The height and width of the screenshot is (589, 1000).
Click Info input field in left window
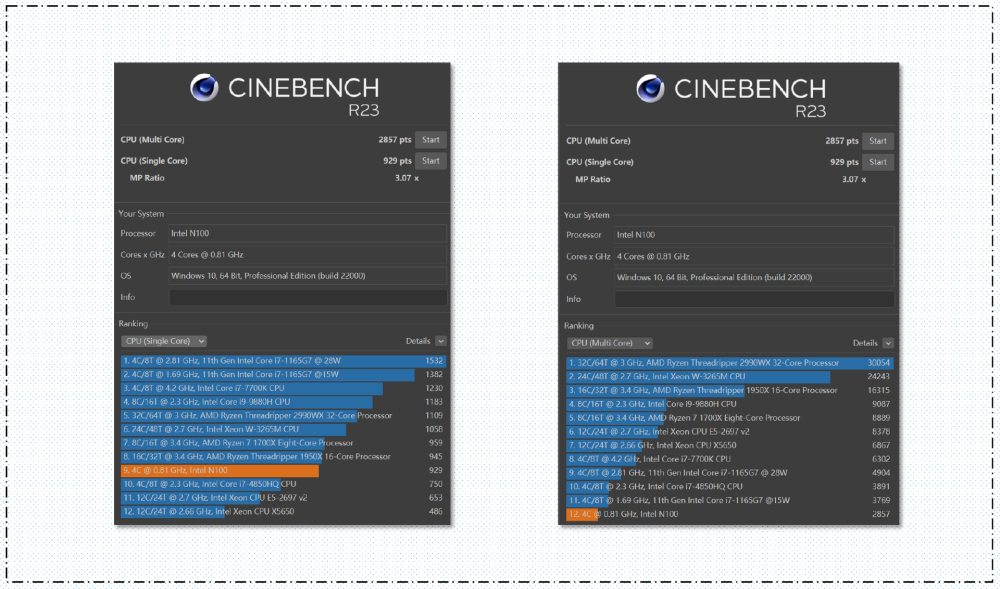point(307,297)
